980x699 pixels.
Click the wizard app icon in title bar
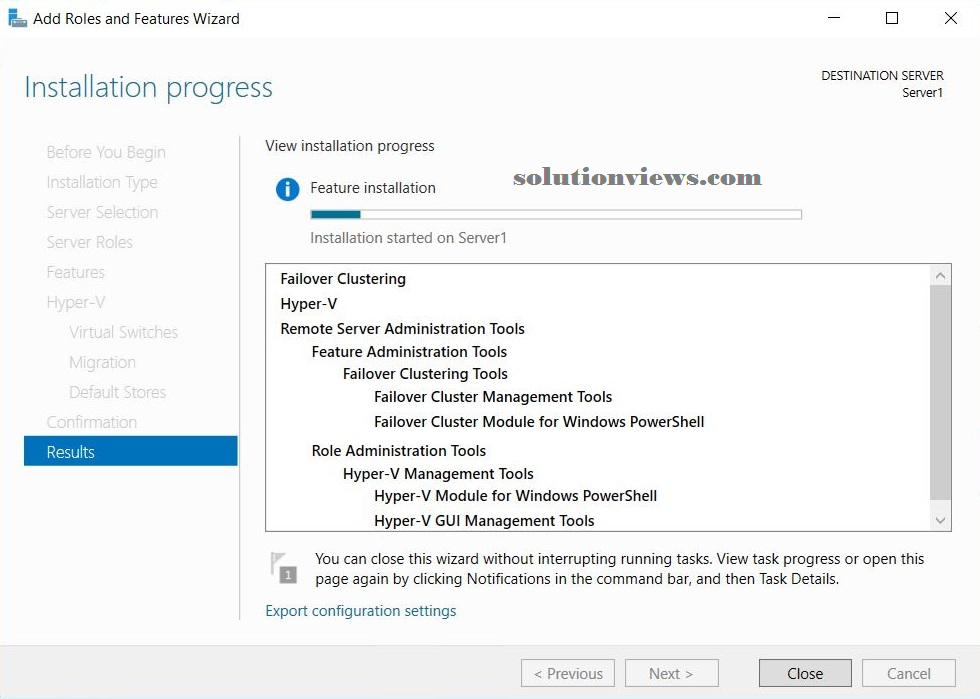[18, 18]
